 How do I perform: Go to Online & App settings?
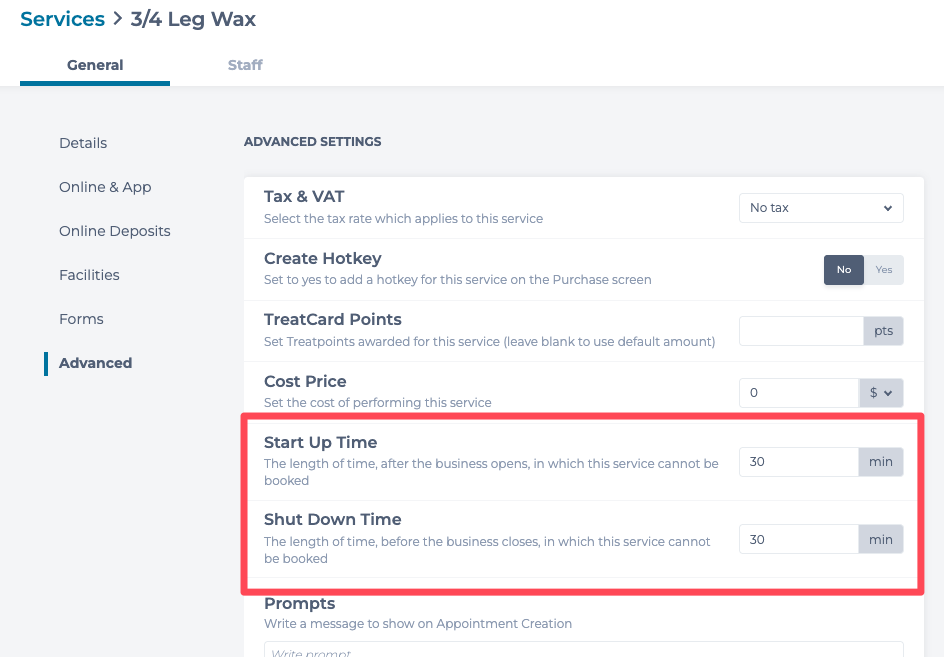(105, 187)
